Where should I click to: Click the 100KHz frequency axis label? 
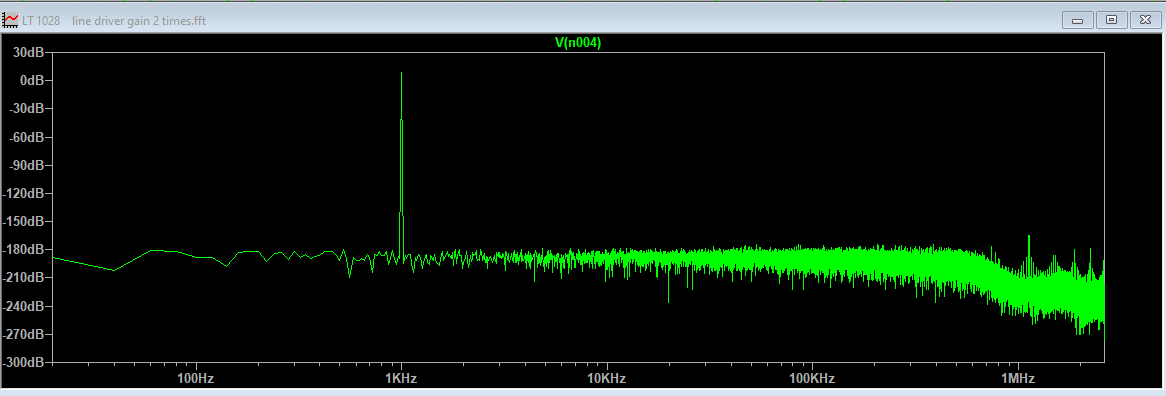pos(812,378)
